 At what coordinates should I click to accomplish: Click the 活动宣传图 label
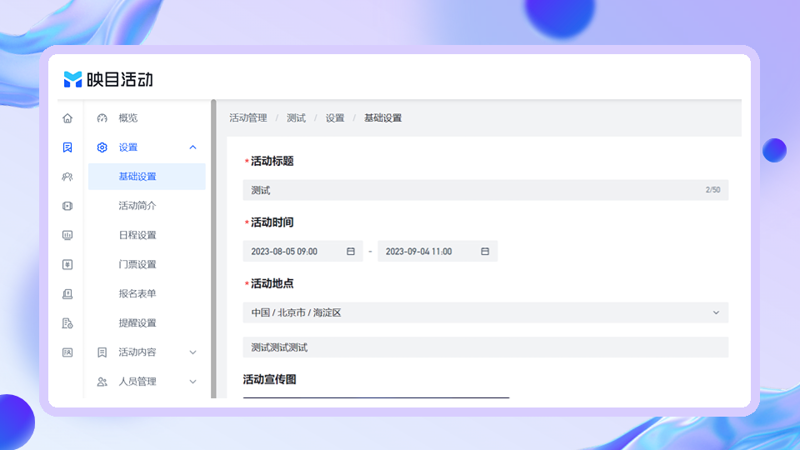point(269,380)
